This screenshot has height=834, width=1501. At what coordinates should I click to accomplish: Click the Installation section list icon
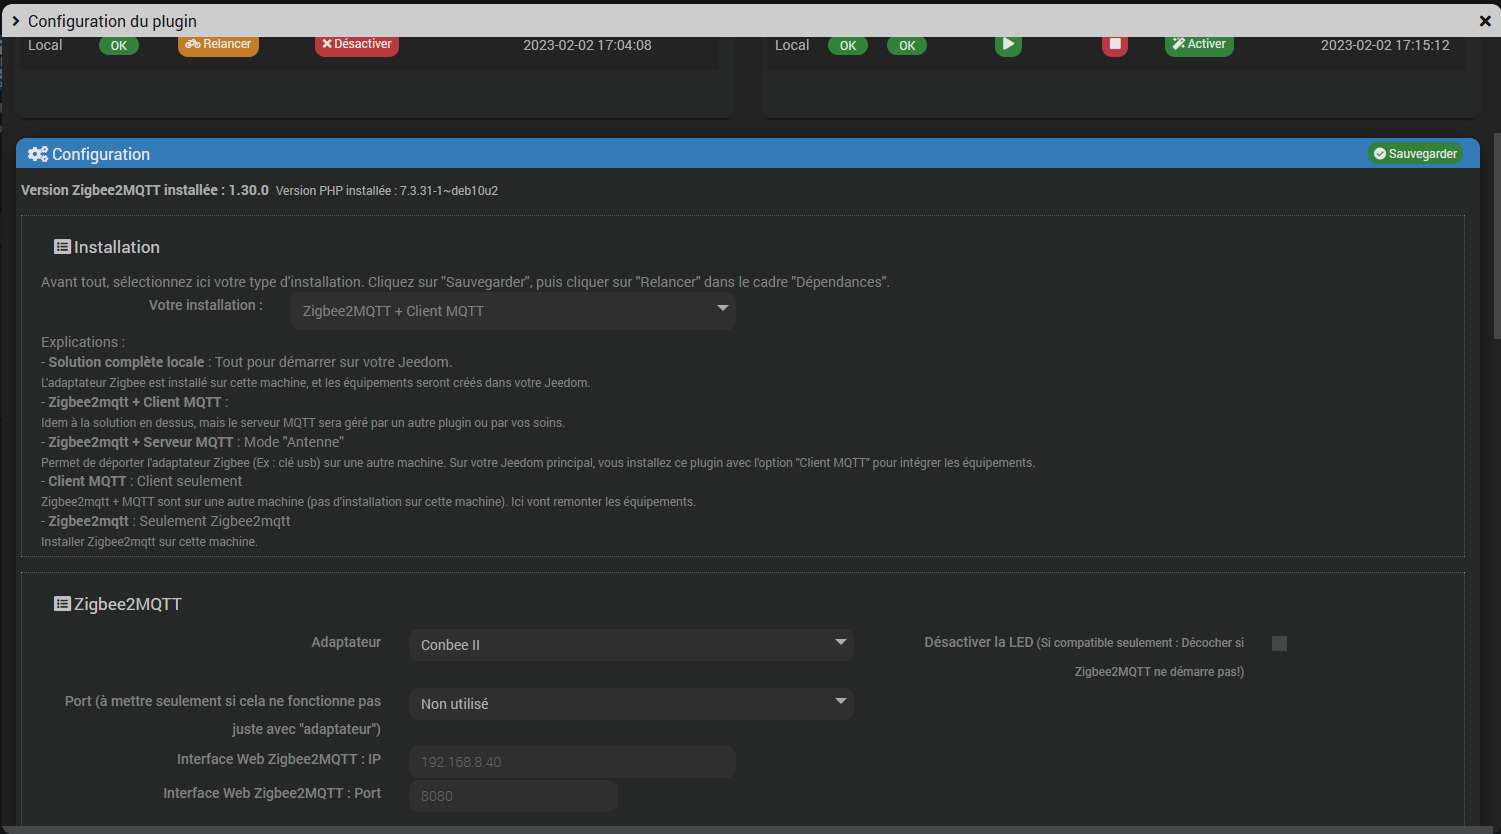tap(62, 247)
